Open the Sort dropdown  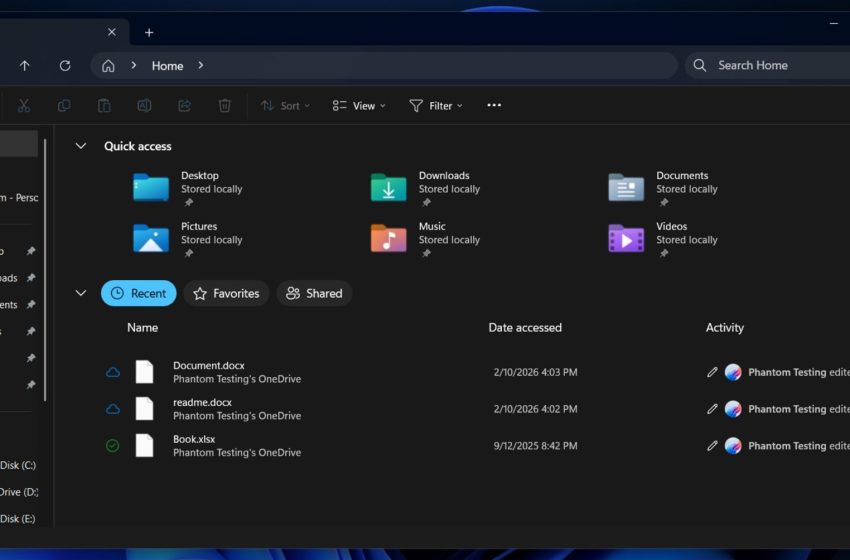[x=285, y=106]
